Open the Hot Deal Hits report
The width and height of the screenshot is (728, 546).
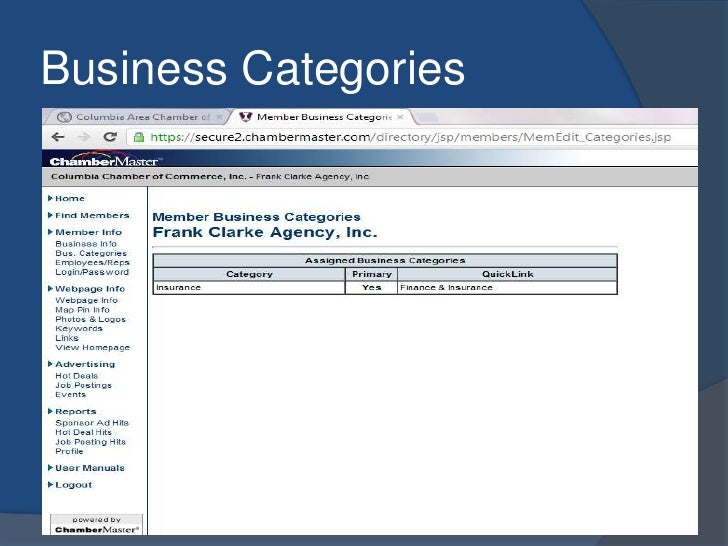pos(84,432)
